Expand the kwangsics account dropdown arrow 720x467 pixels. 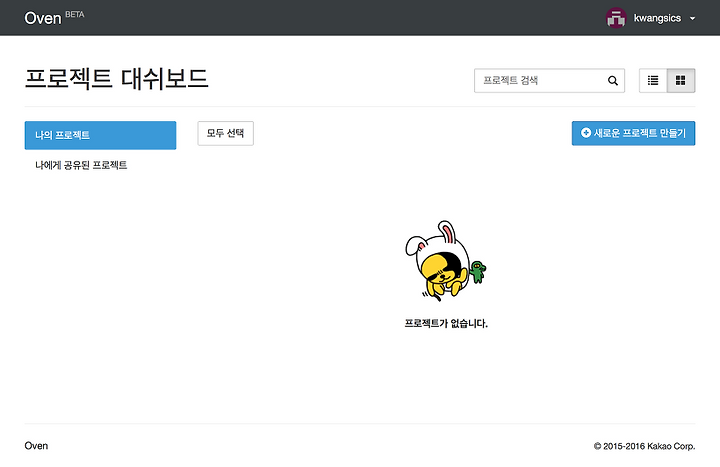(x=692, y=18)
